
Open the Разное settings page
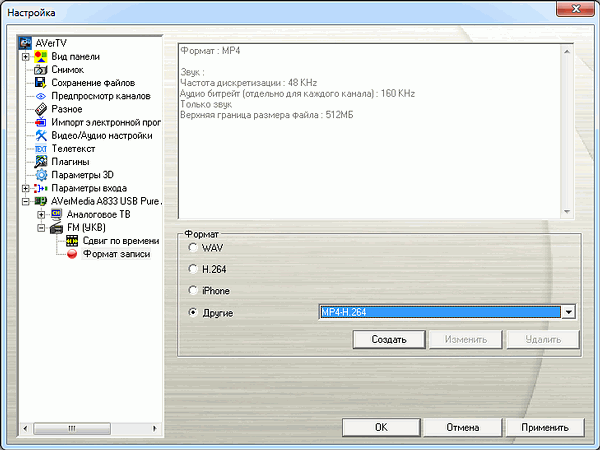click(x=67, y=109)
